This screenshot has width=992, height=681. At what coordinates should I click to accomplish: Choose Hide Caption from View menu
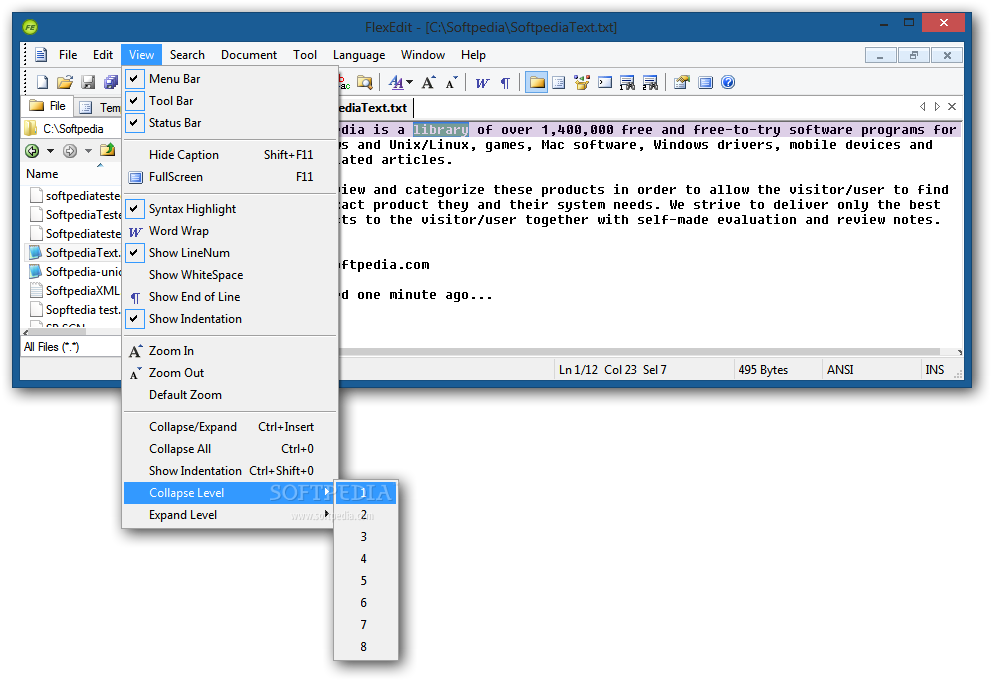[x=230, y=155]
